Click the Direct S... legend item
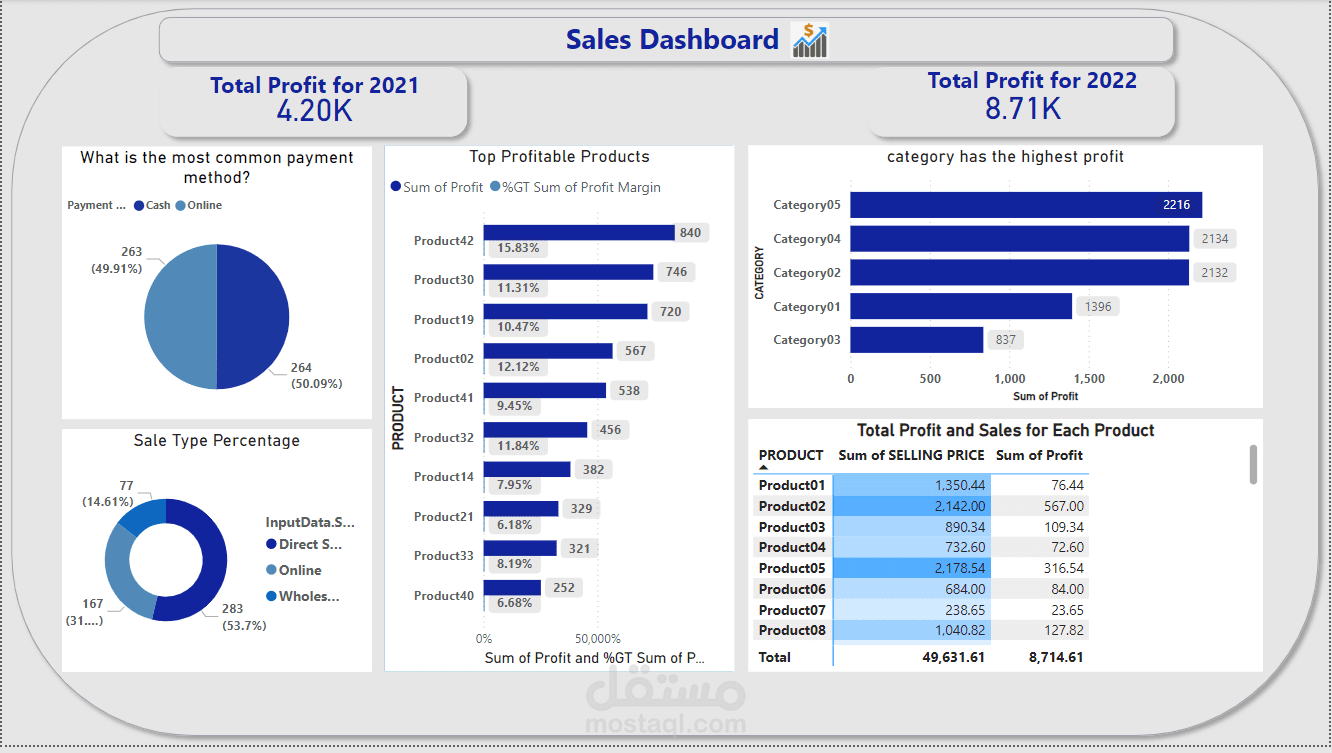Viewport: 1332px width, 753px height. [x=305, y=544]
